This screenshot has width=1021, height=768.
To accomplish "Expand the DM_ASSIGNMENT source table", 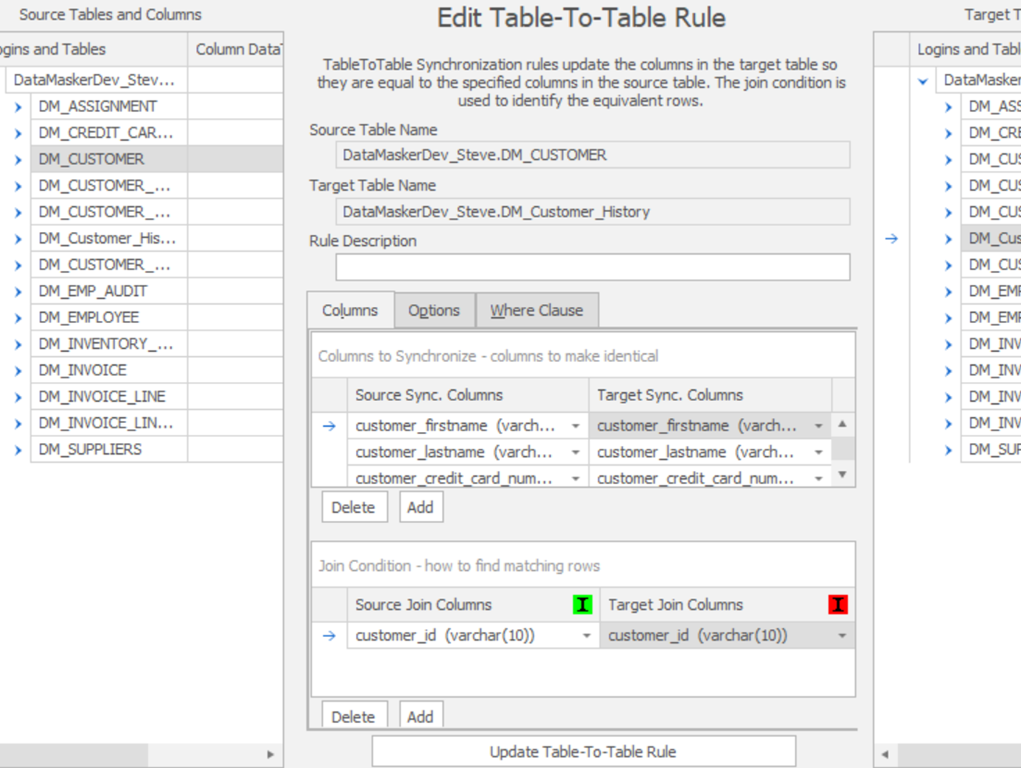I will tap(18, 106).
